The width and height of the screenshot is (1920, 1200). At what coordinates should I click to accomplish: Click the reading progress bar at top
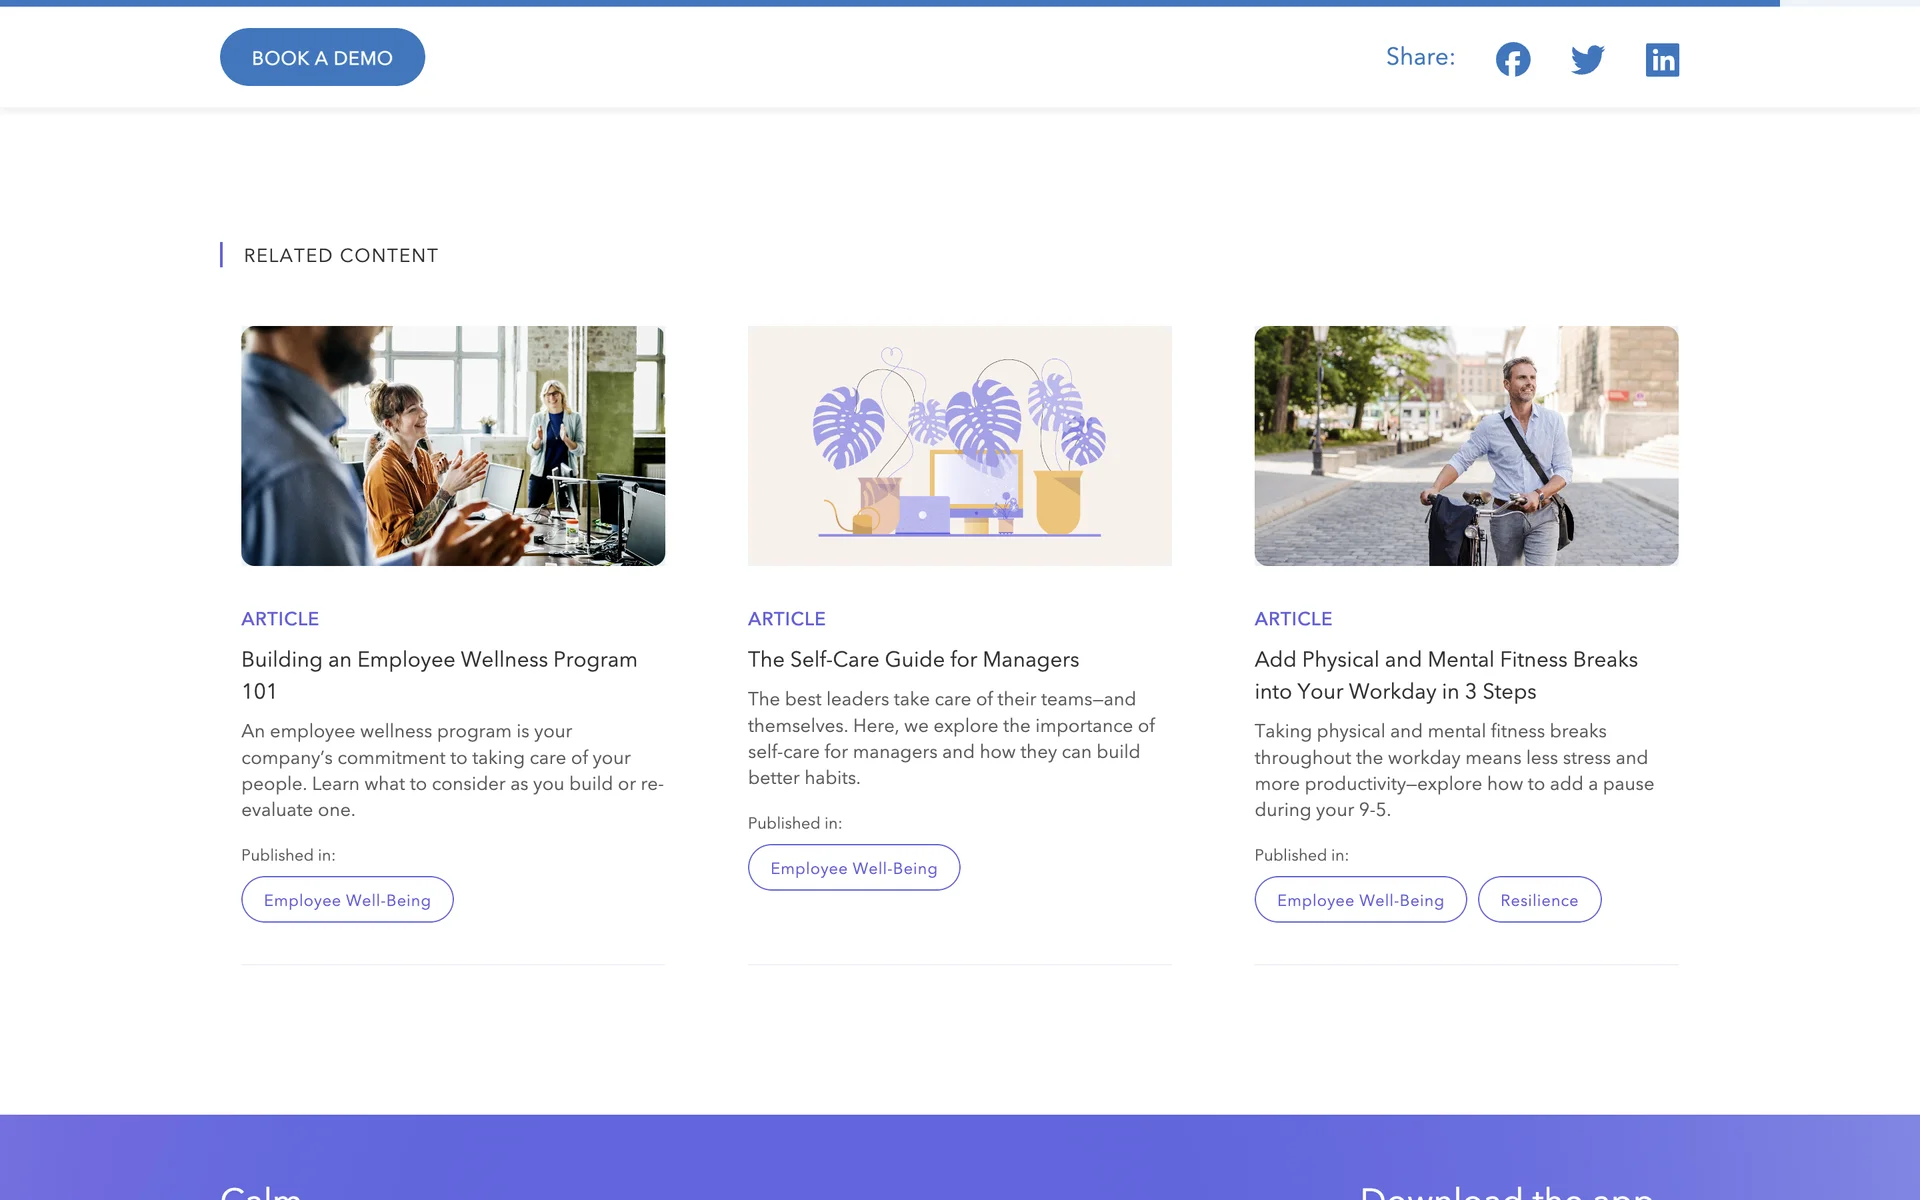(890, 3)
